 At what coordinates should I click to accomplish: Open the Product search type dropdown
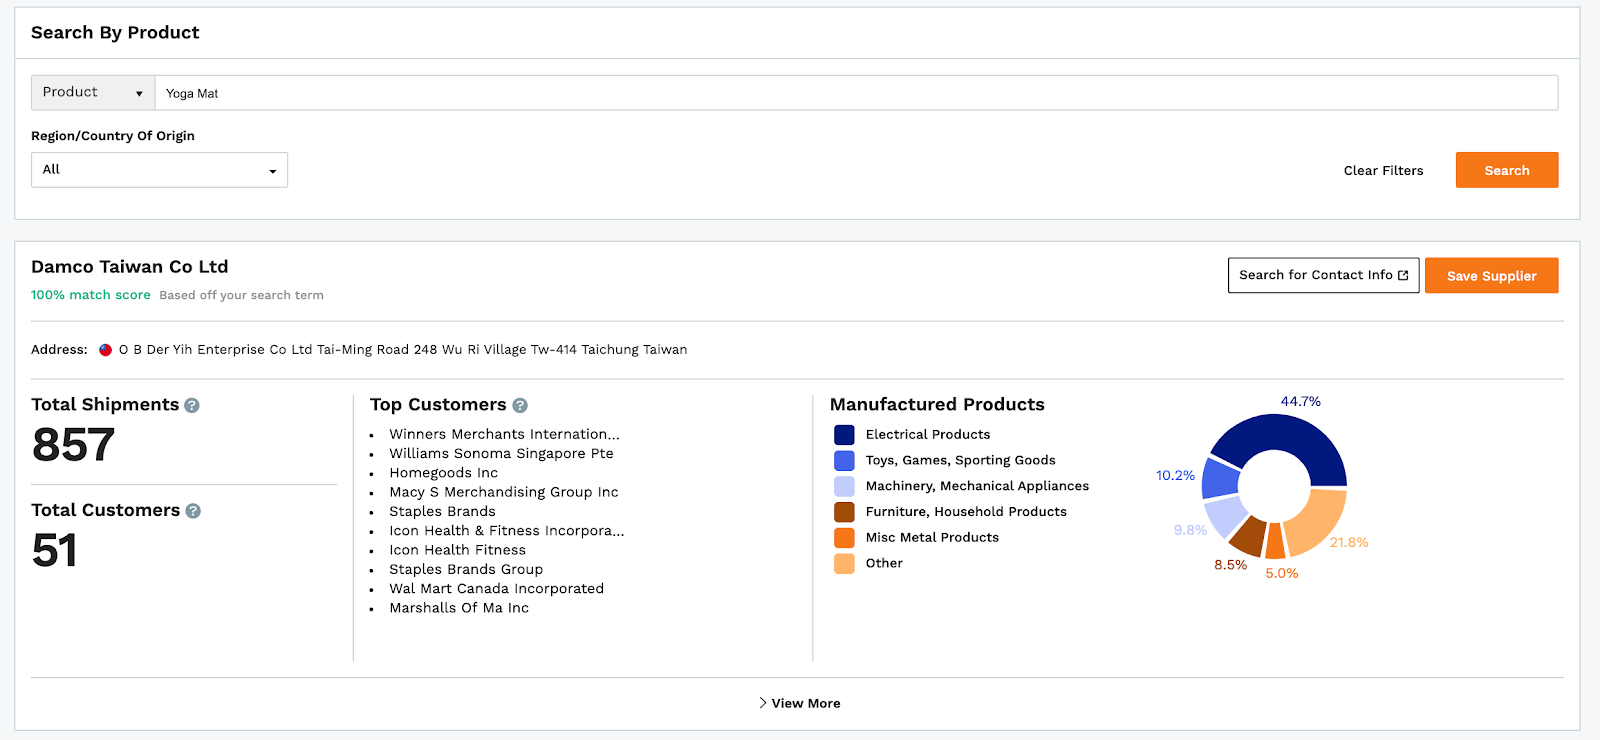93,93
